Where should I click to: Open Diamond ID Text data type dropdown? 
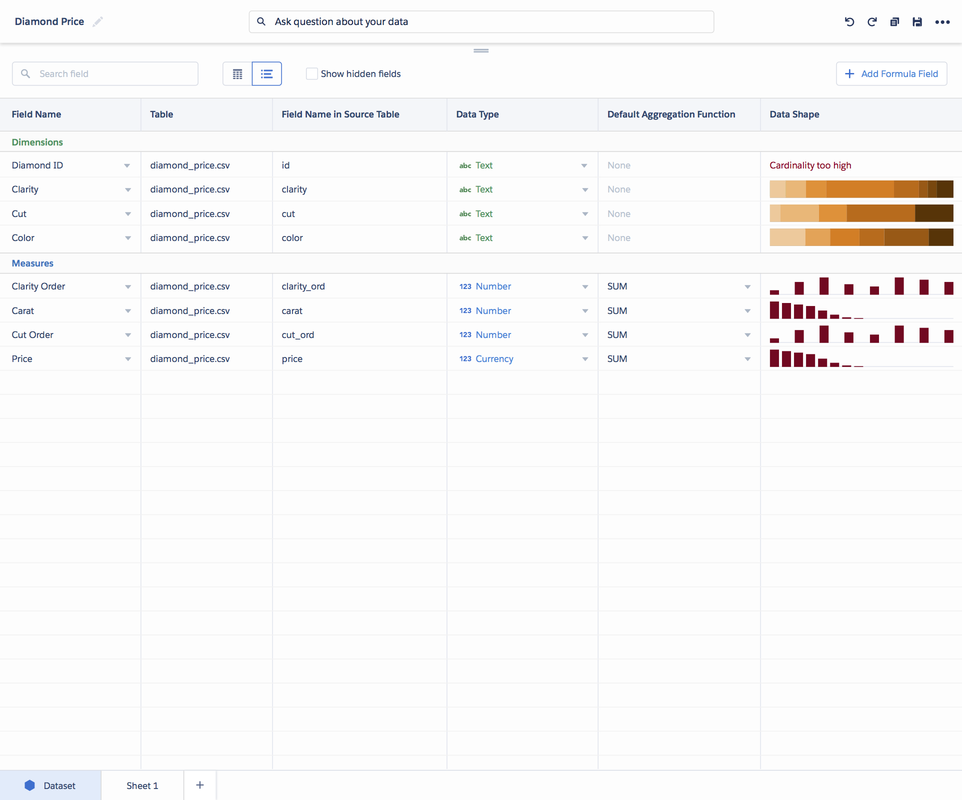pos(584,166)
